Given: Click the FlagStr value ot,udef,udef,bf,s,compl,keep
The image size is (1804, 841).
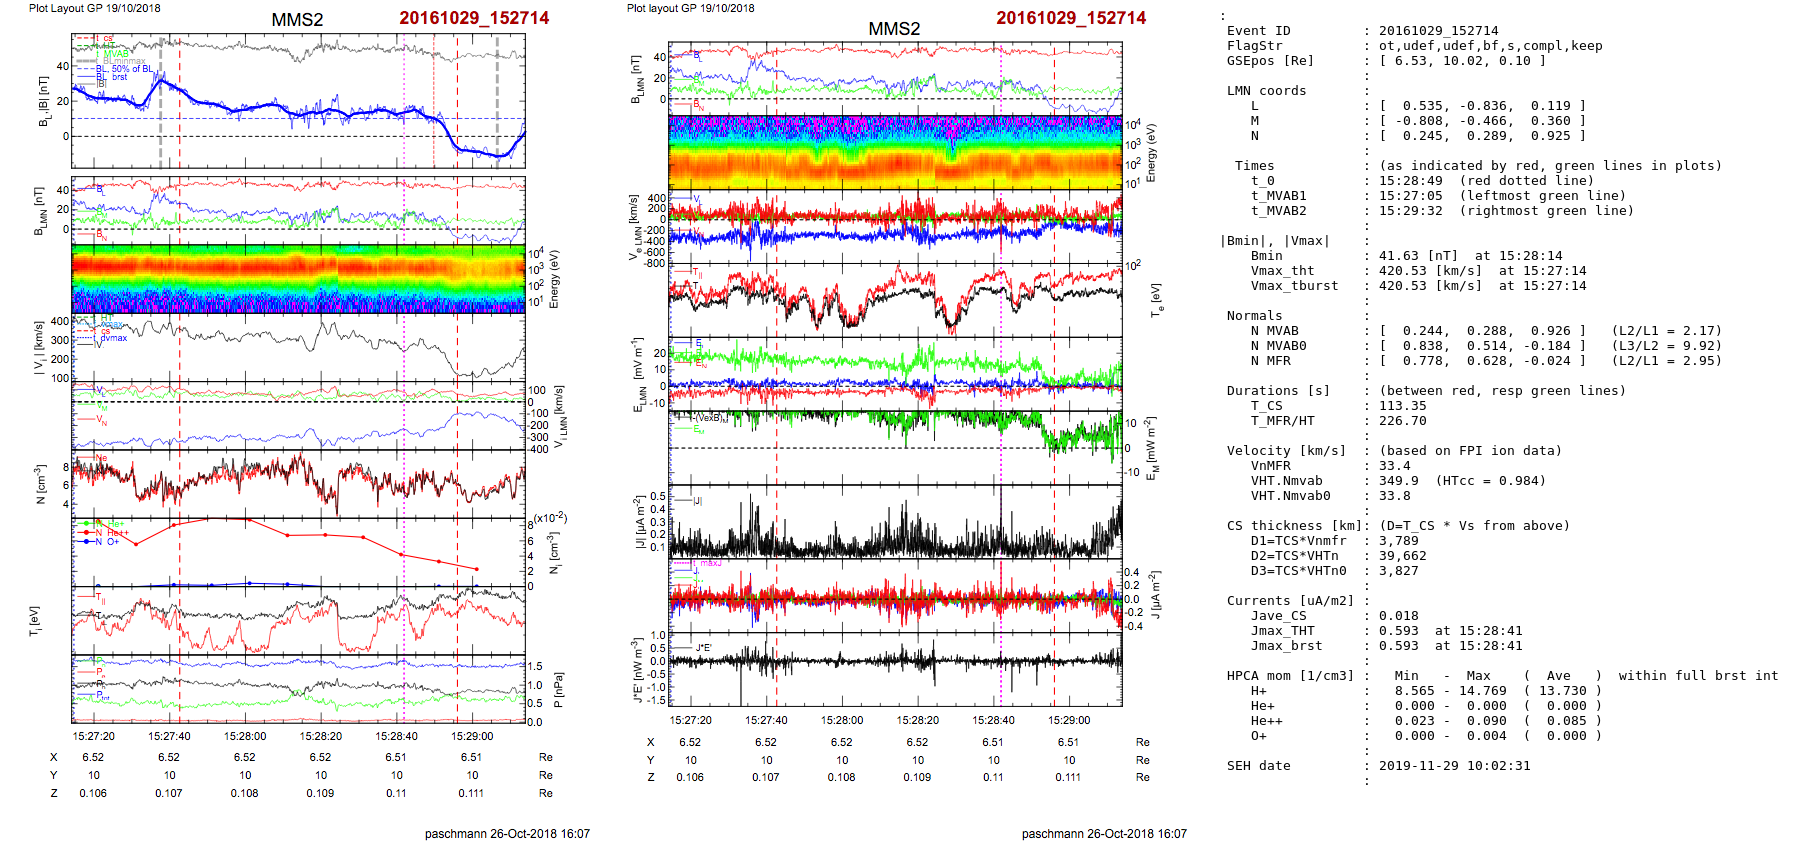Looking at the screenshot, I should coord(1490,46).
